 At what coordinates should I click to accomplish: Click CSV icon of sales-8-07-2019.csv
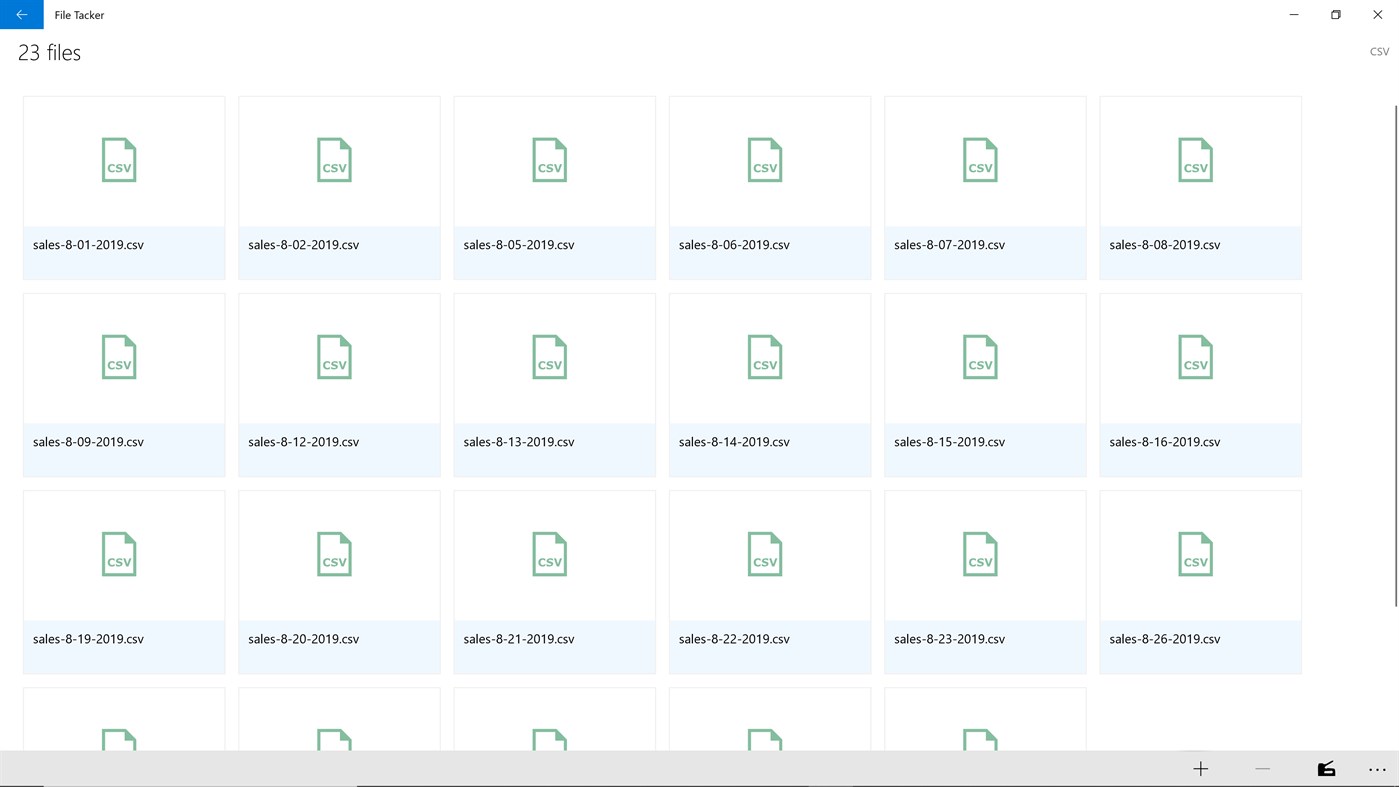click(x=980, y=160)
